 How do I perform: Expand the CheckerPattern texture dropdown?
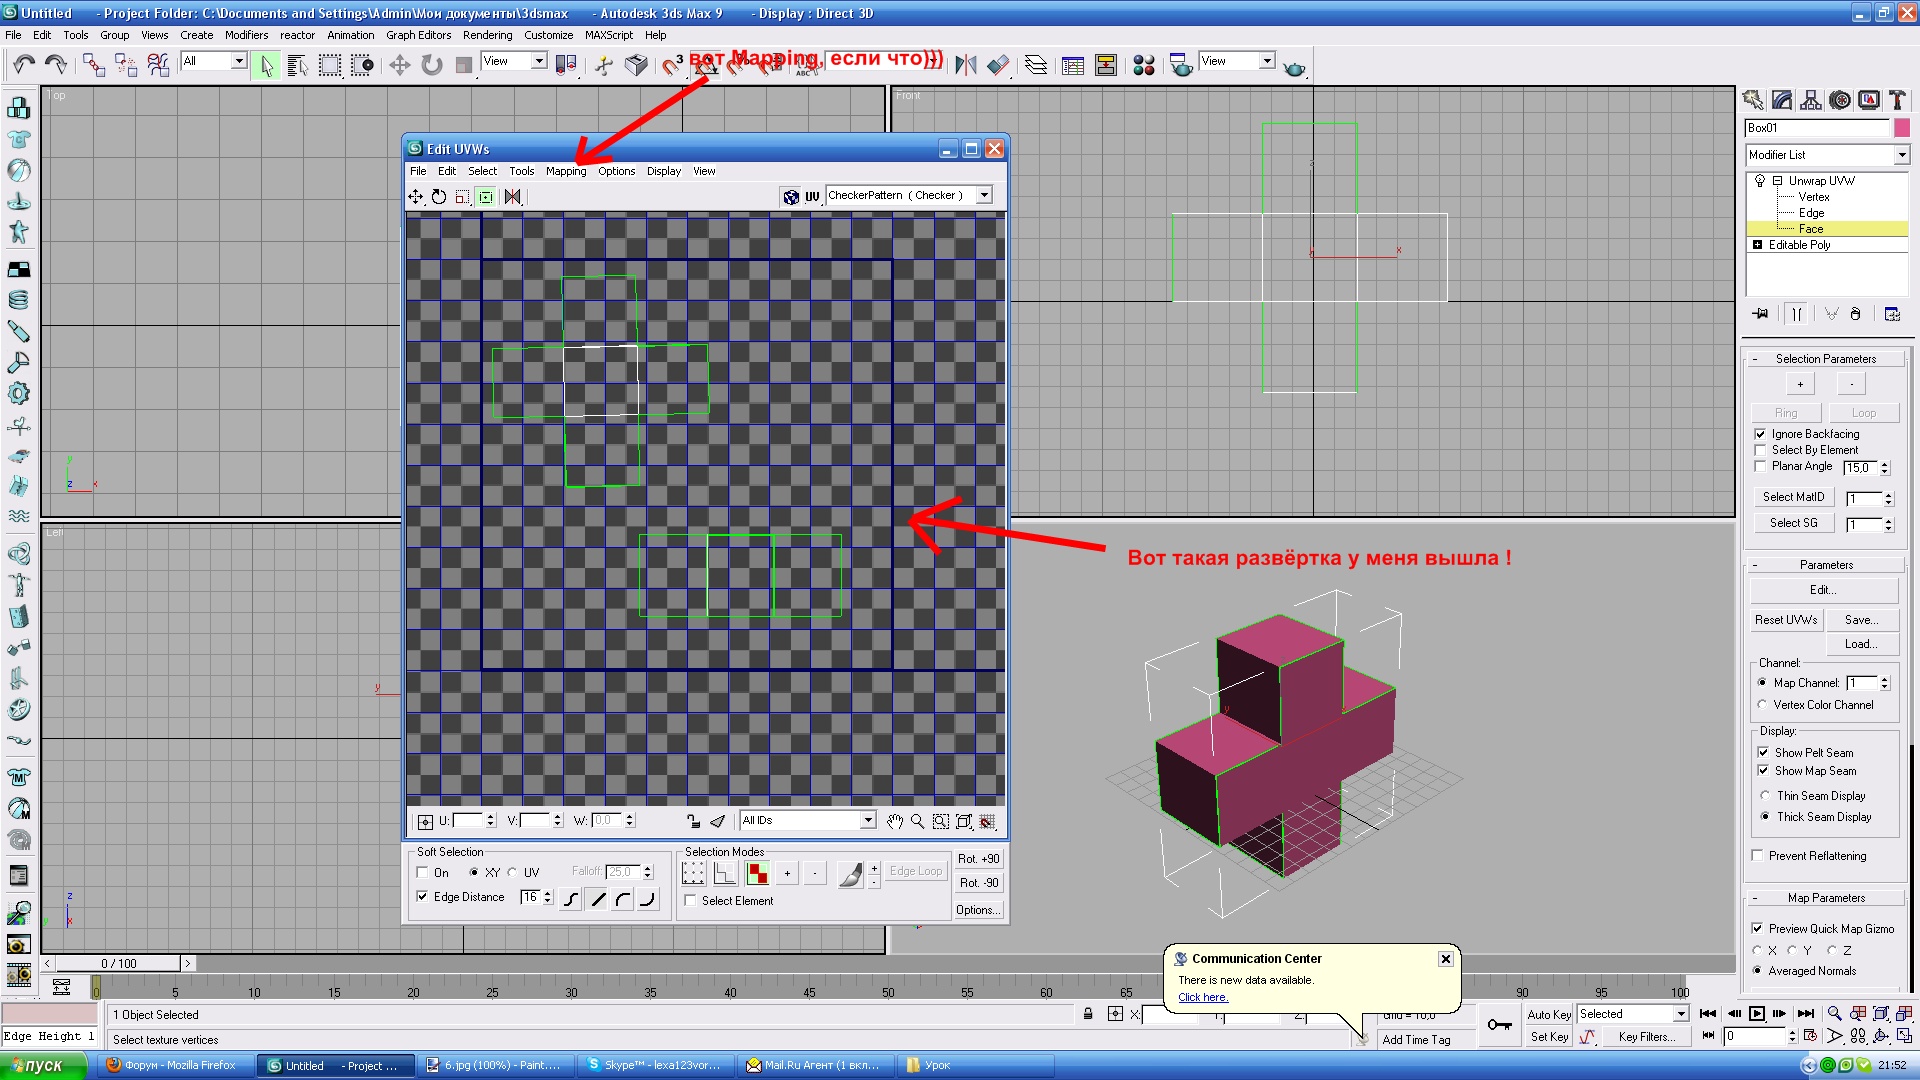pyautogui.click(x=984, y=196)
